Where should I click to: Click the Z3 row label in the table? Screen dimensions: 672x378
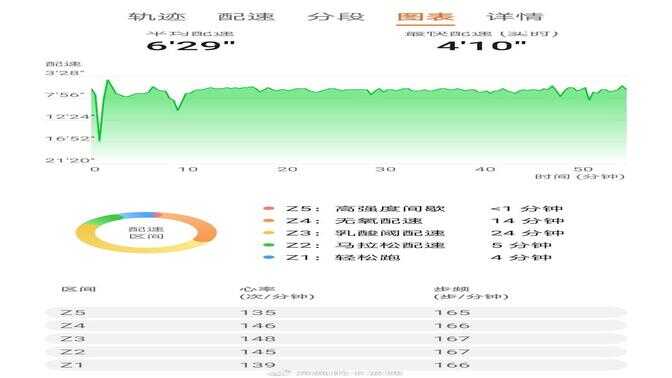tap(72, 339)
